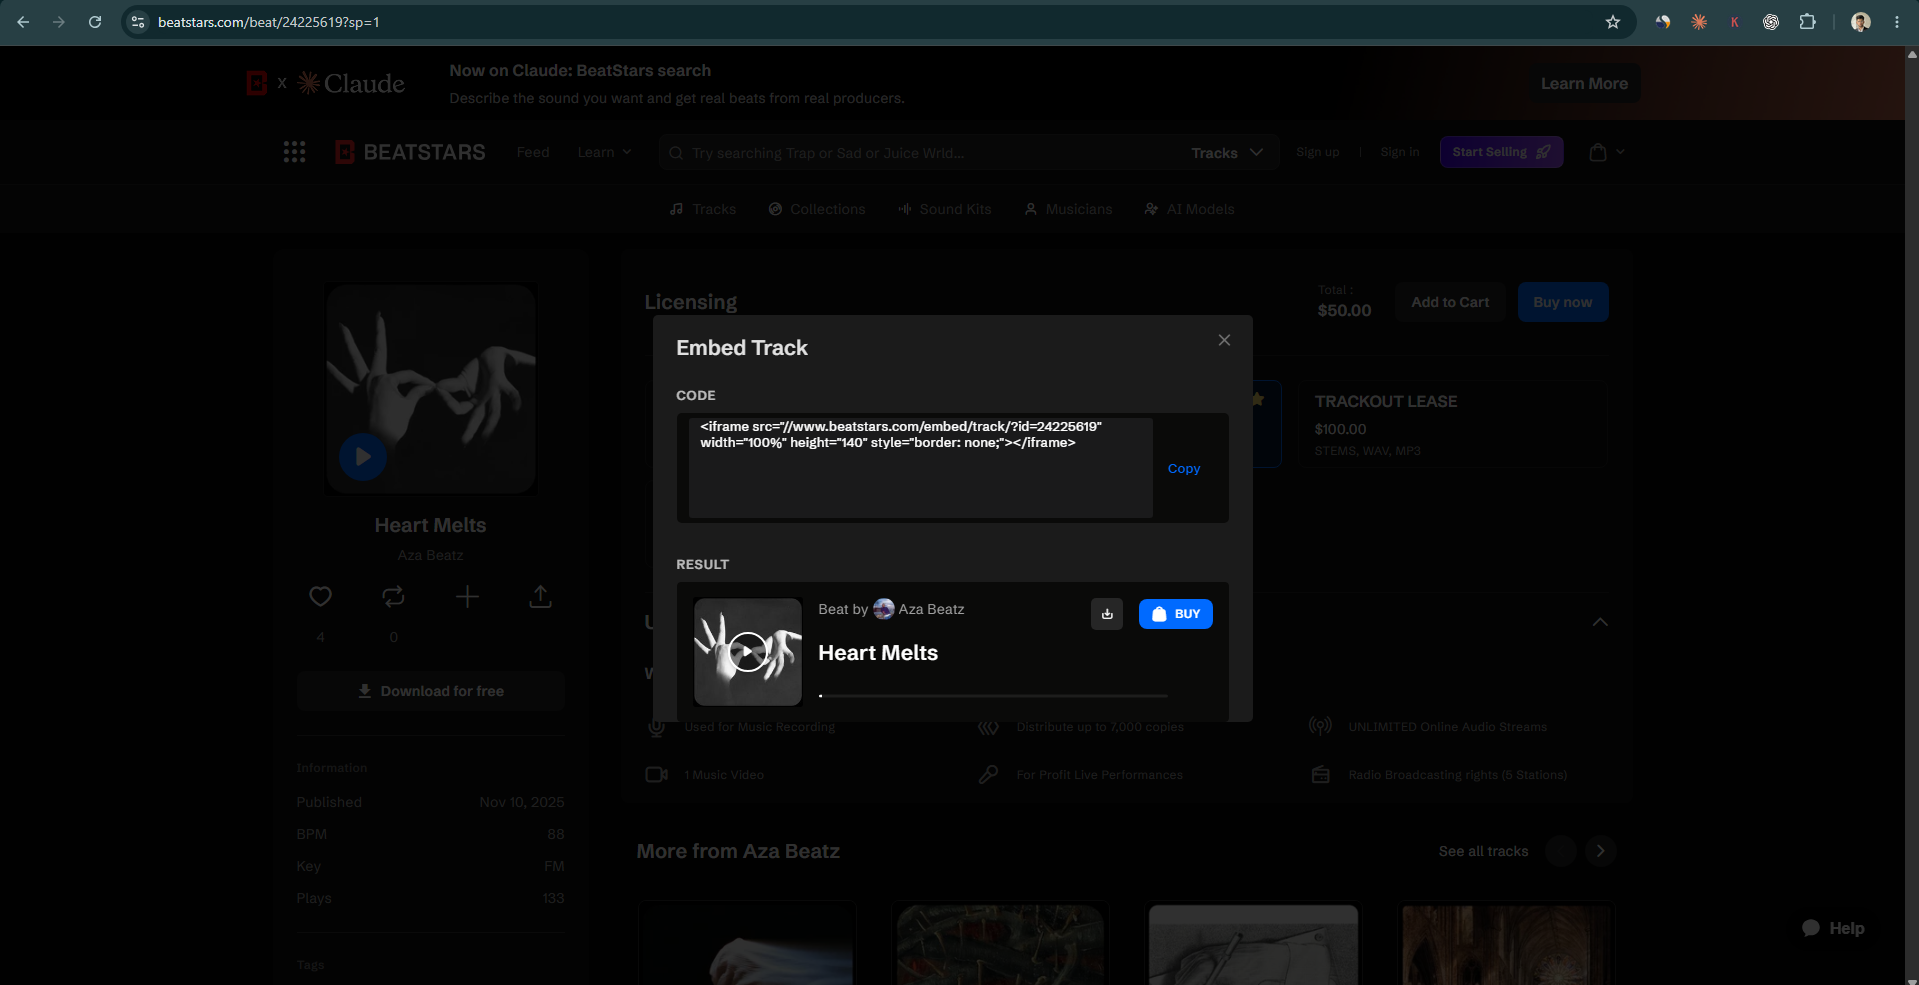
Task: Open the apps grid menu icon
Action: coord(294,152)
